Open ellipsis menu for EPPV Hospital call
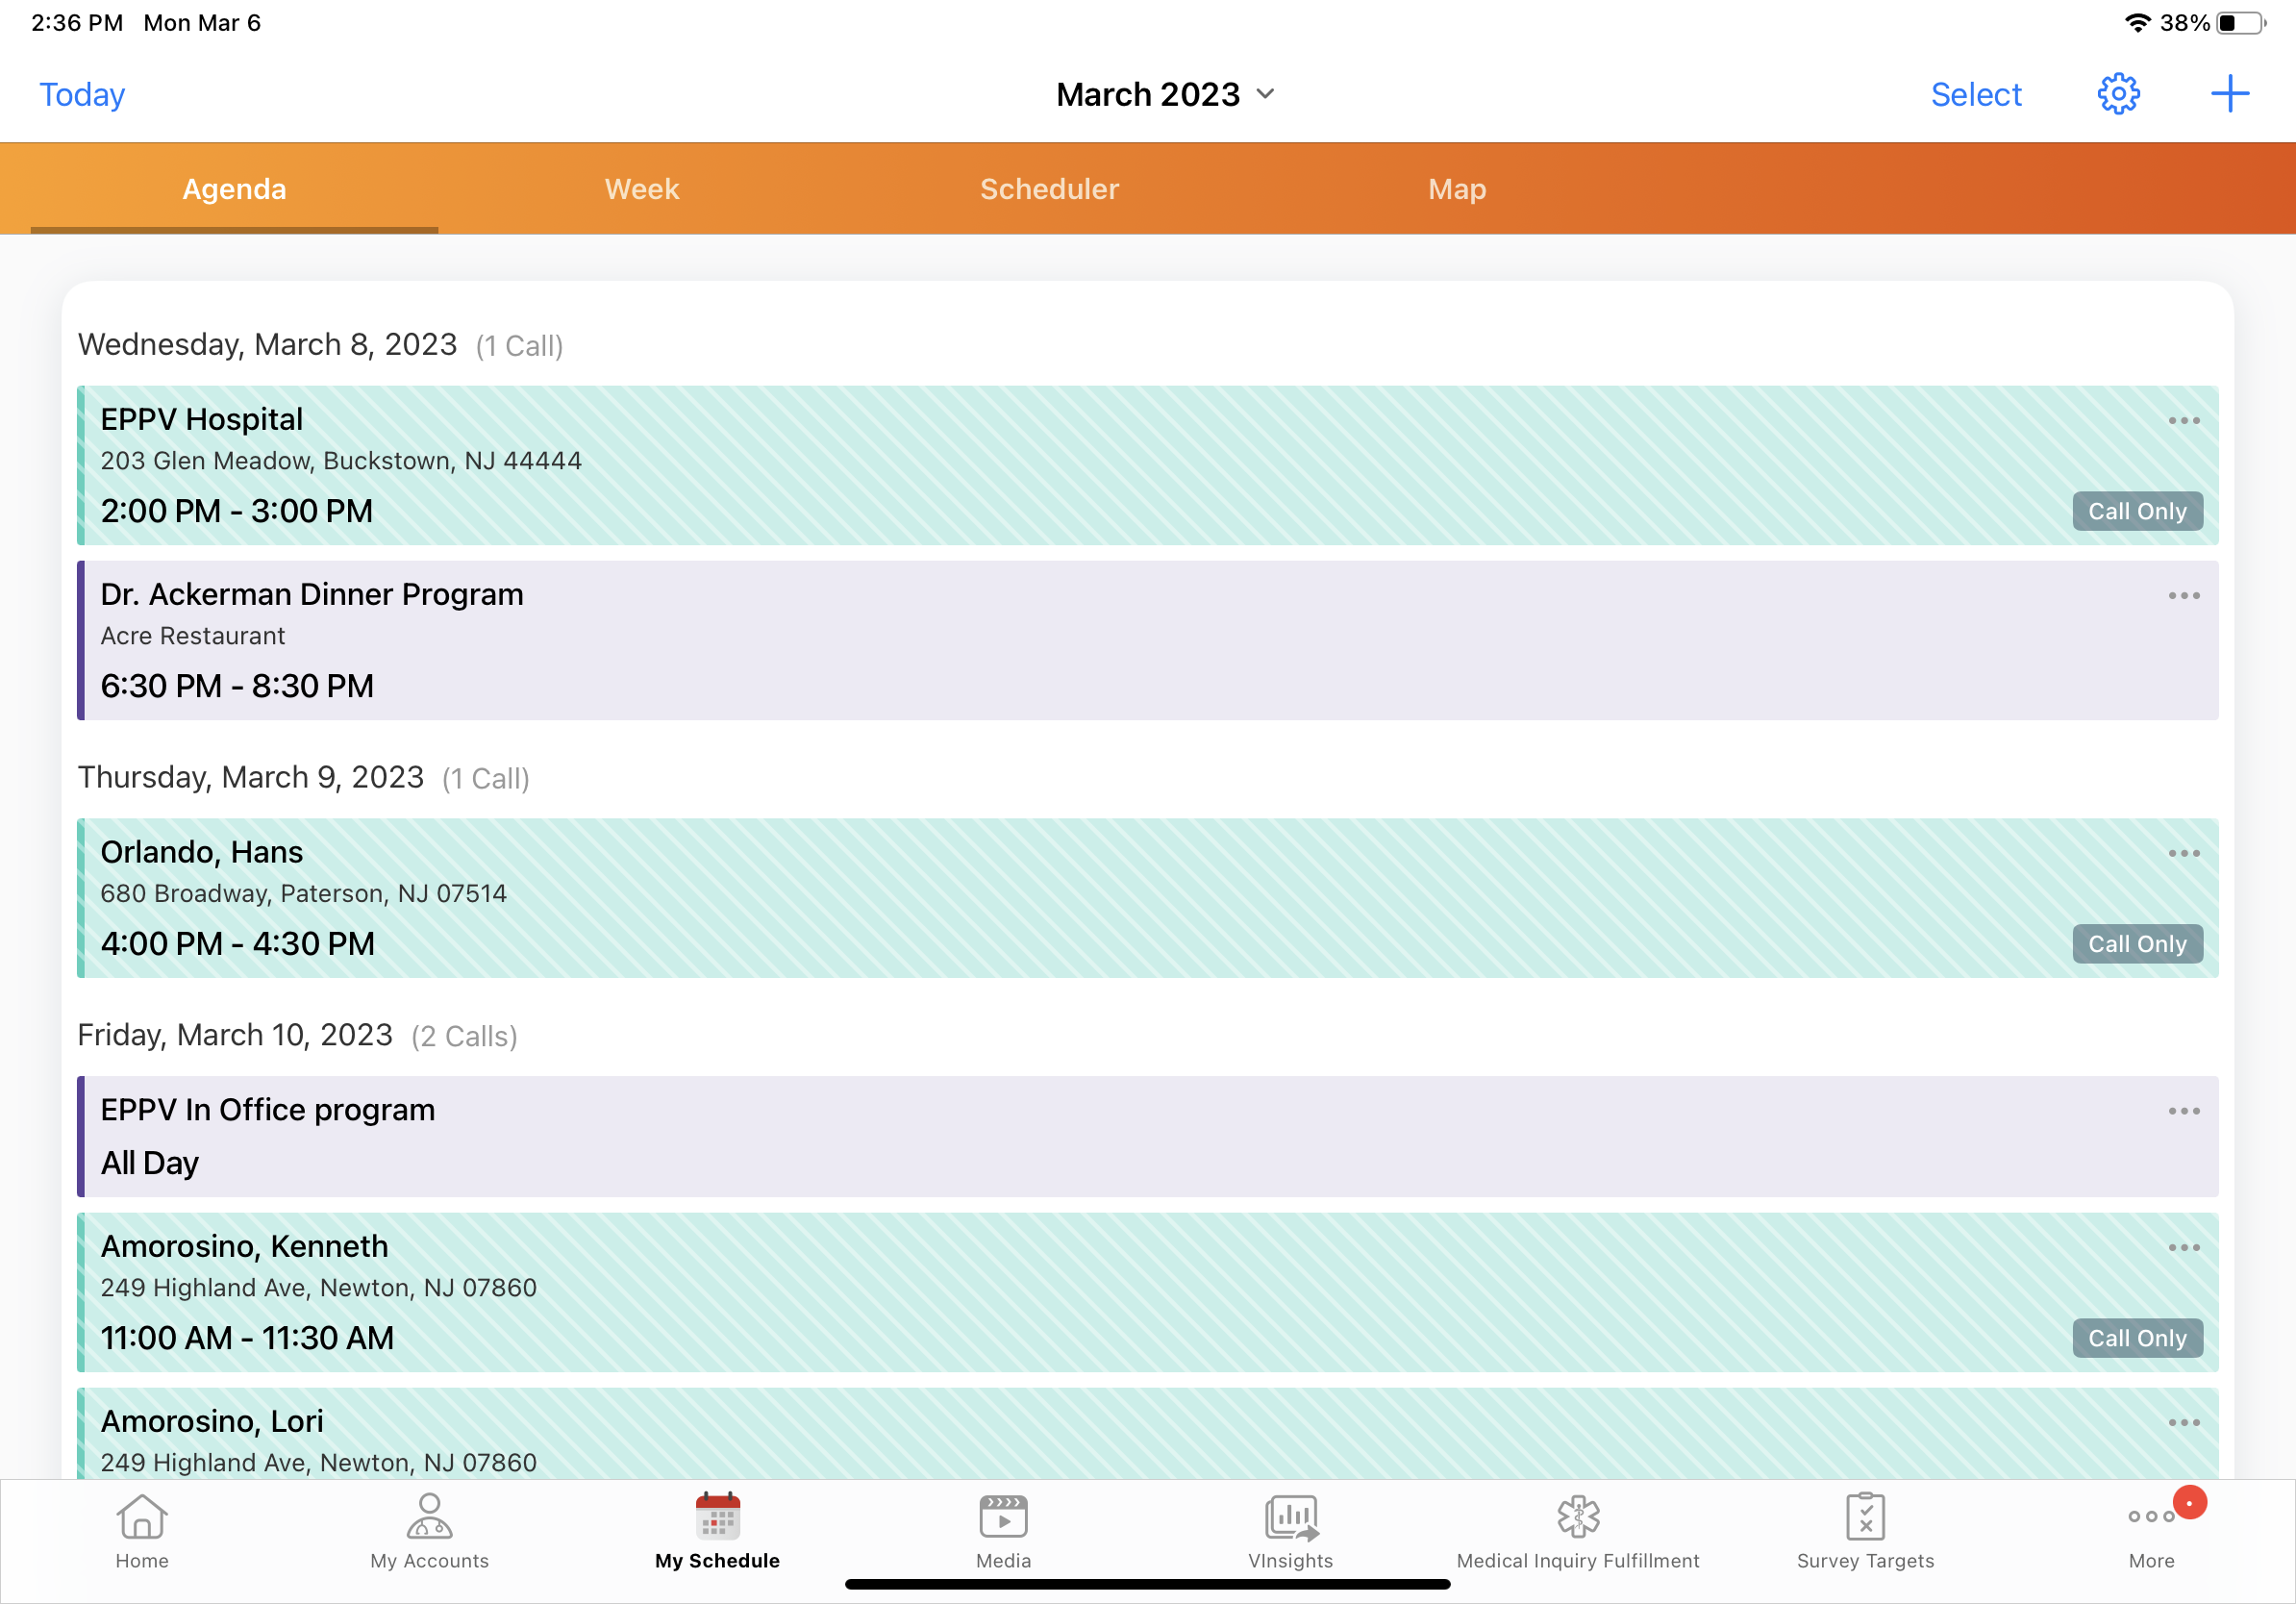 pos(2183,421)
